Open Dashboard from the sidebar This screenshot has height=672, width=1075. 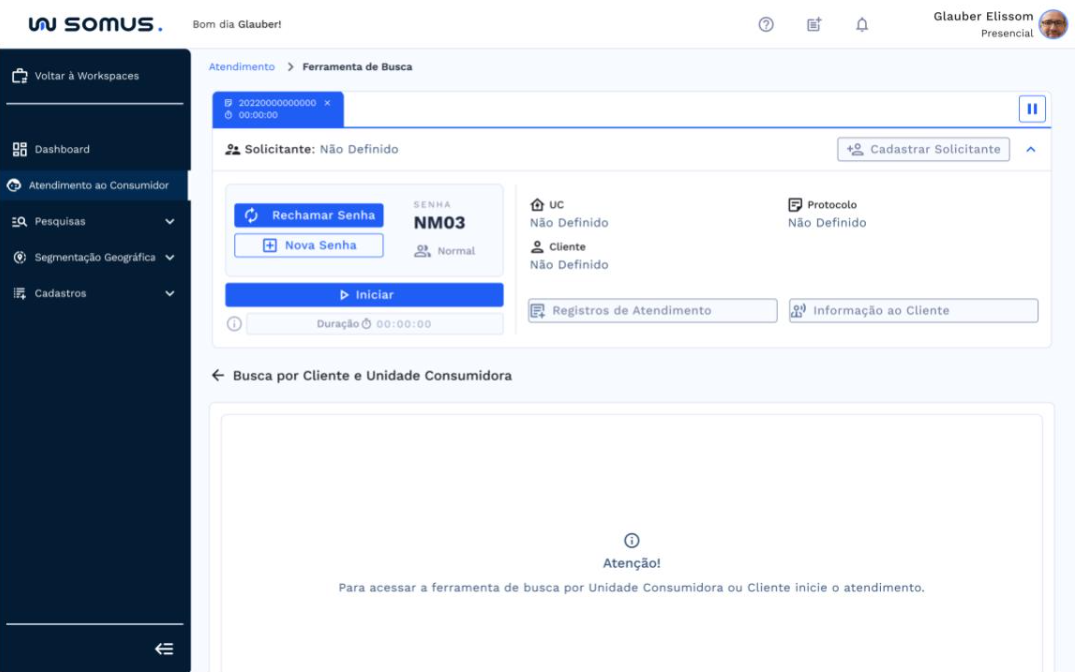click(62, 149)
